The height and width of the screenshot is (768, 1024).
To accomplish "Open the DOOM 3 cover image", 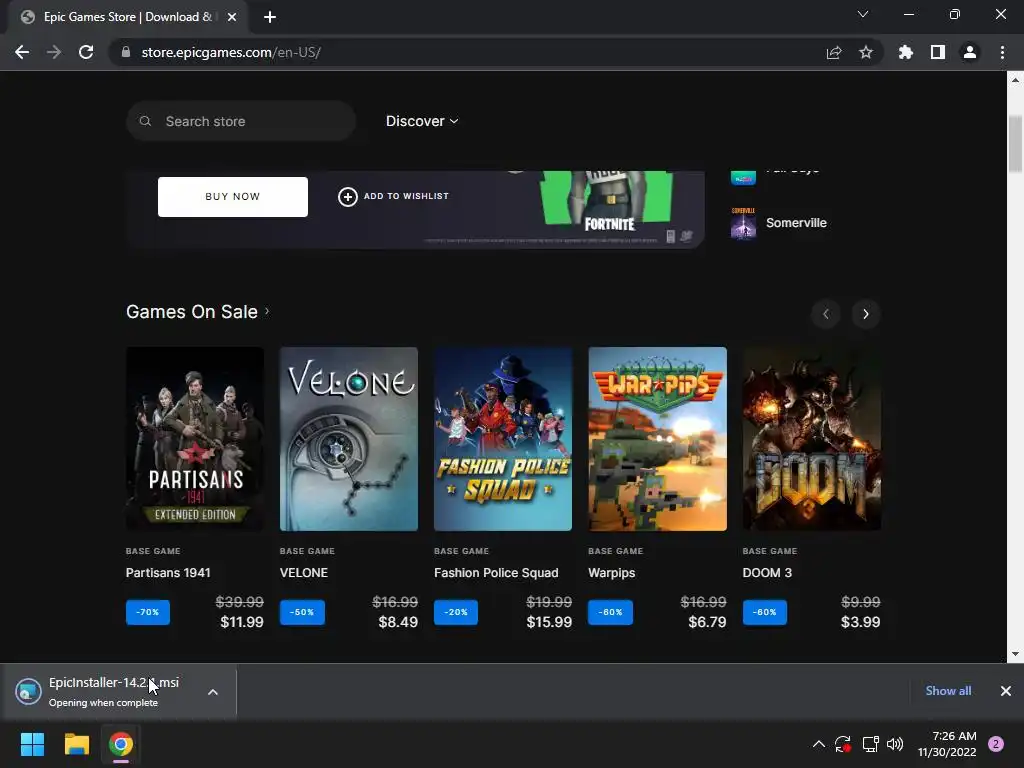I will click(x=812, y=439).
